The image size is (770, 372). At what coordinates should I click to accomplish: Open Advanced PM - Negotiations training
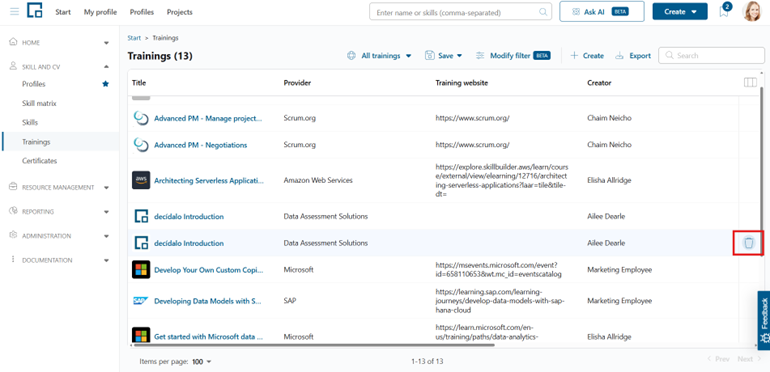[200, 145]
